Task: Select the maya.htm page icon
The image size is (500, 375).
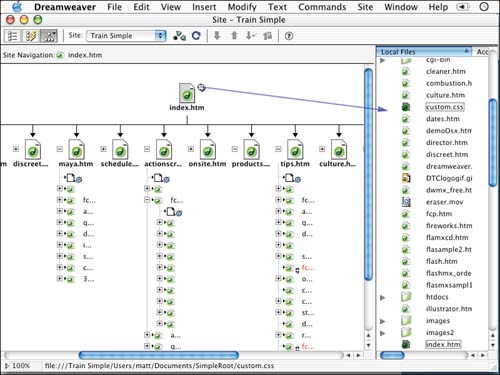Action: [x=76, y=149]
